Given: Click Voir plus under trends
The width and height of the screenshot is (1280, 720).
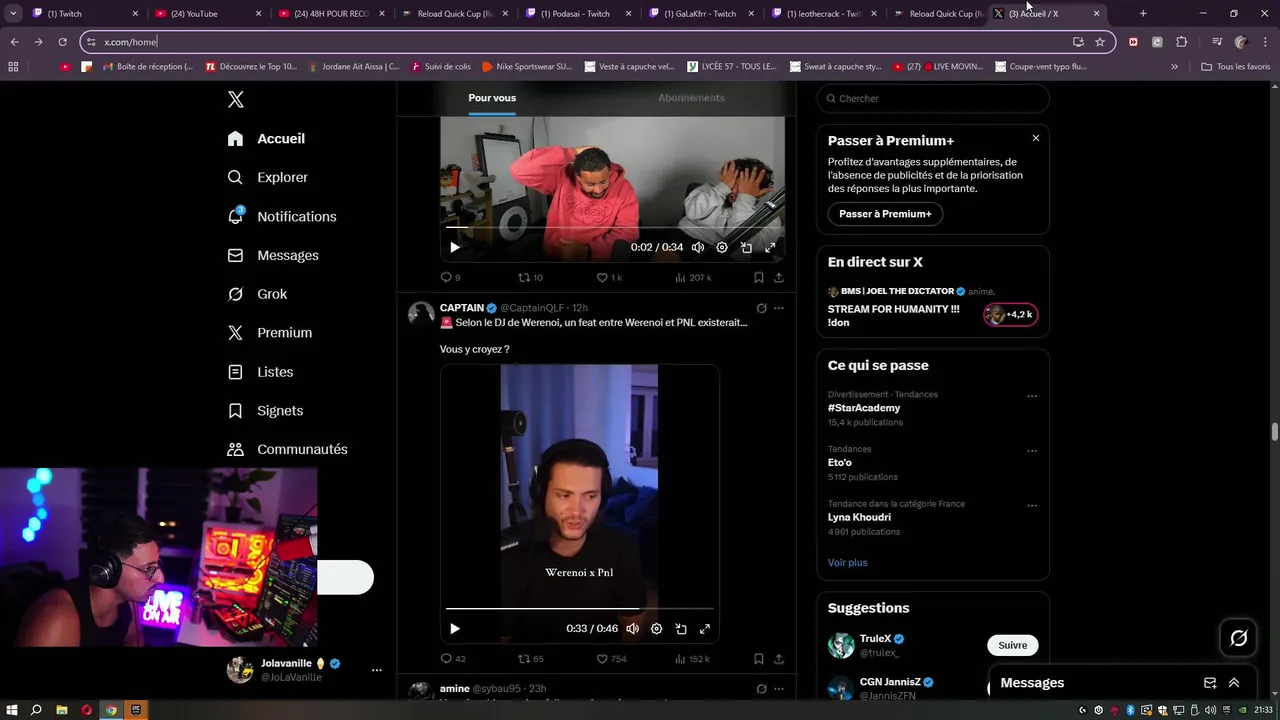Looking at the screenshot, I should (847, 563).
